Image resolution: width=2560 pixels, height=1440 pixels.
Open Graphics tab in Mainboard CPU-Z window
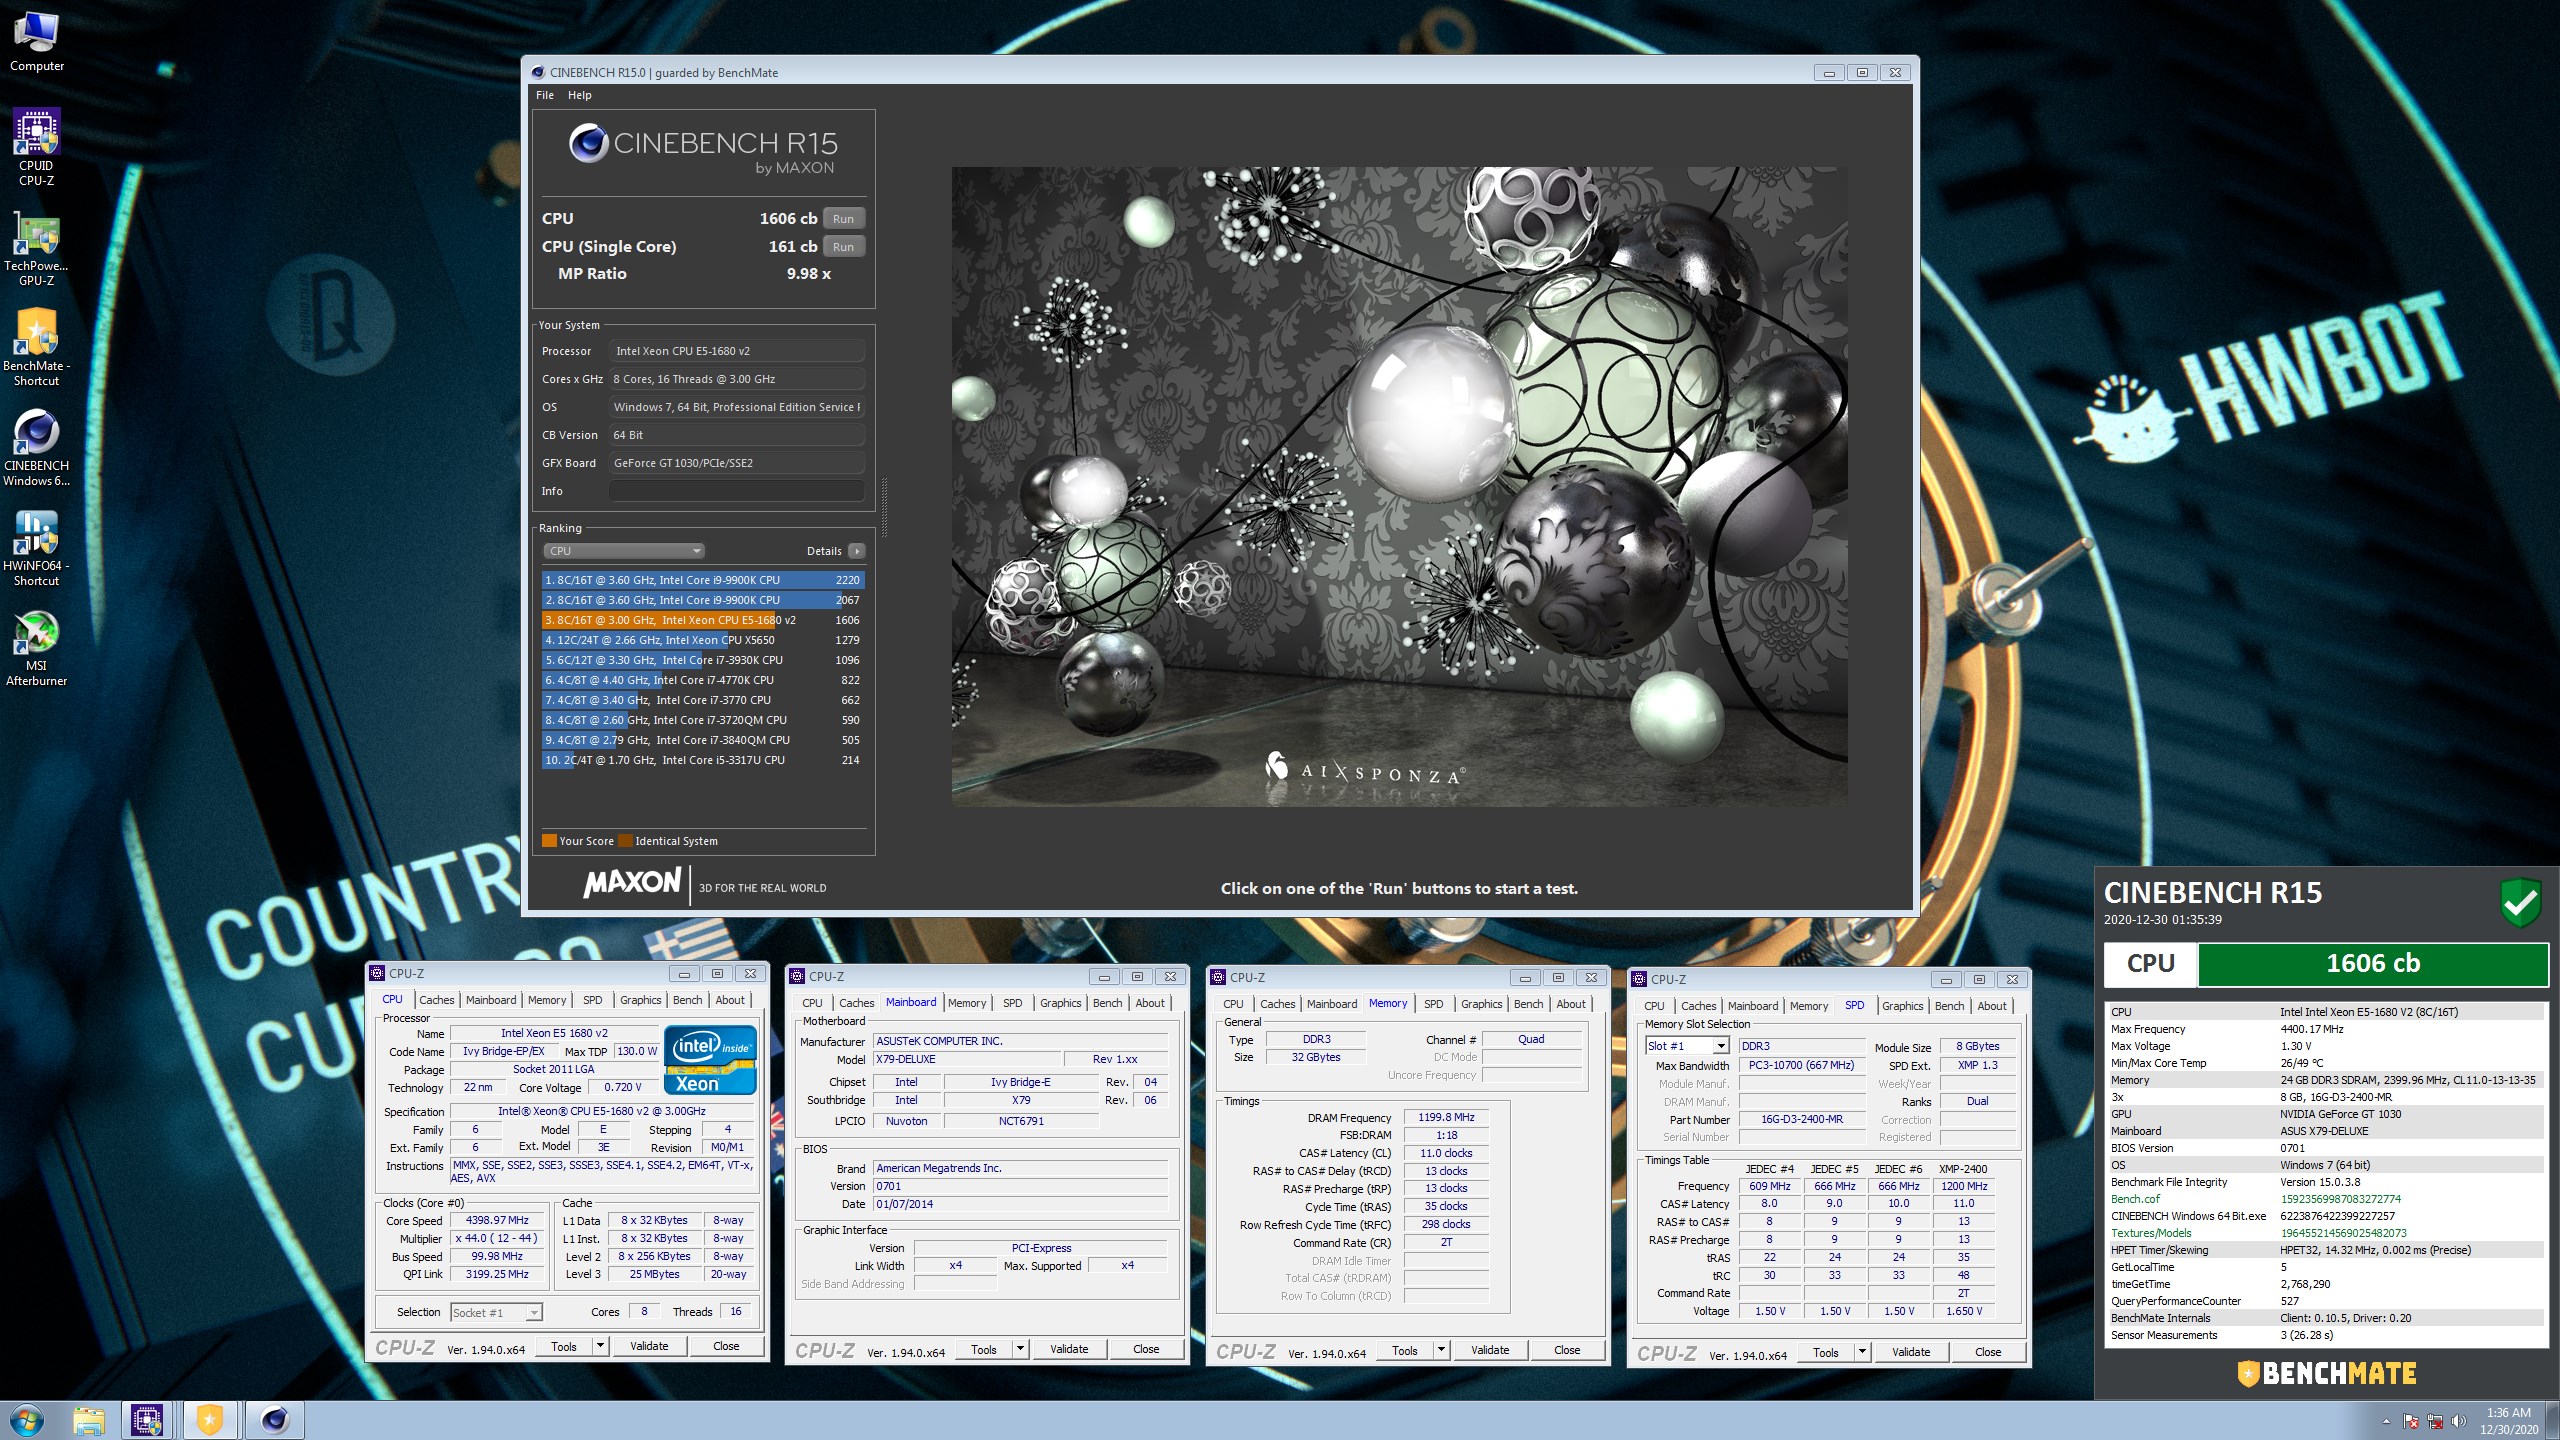1060,1003
